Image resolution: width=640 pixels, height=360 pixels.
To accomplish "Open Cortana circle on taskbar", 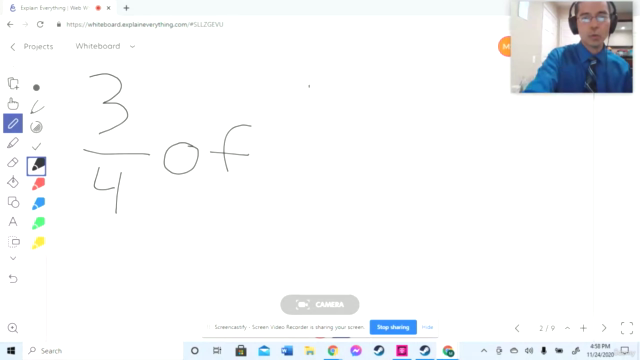I will tap(195, 351).
